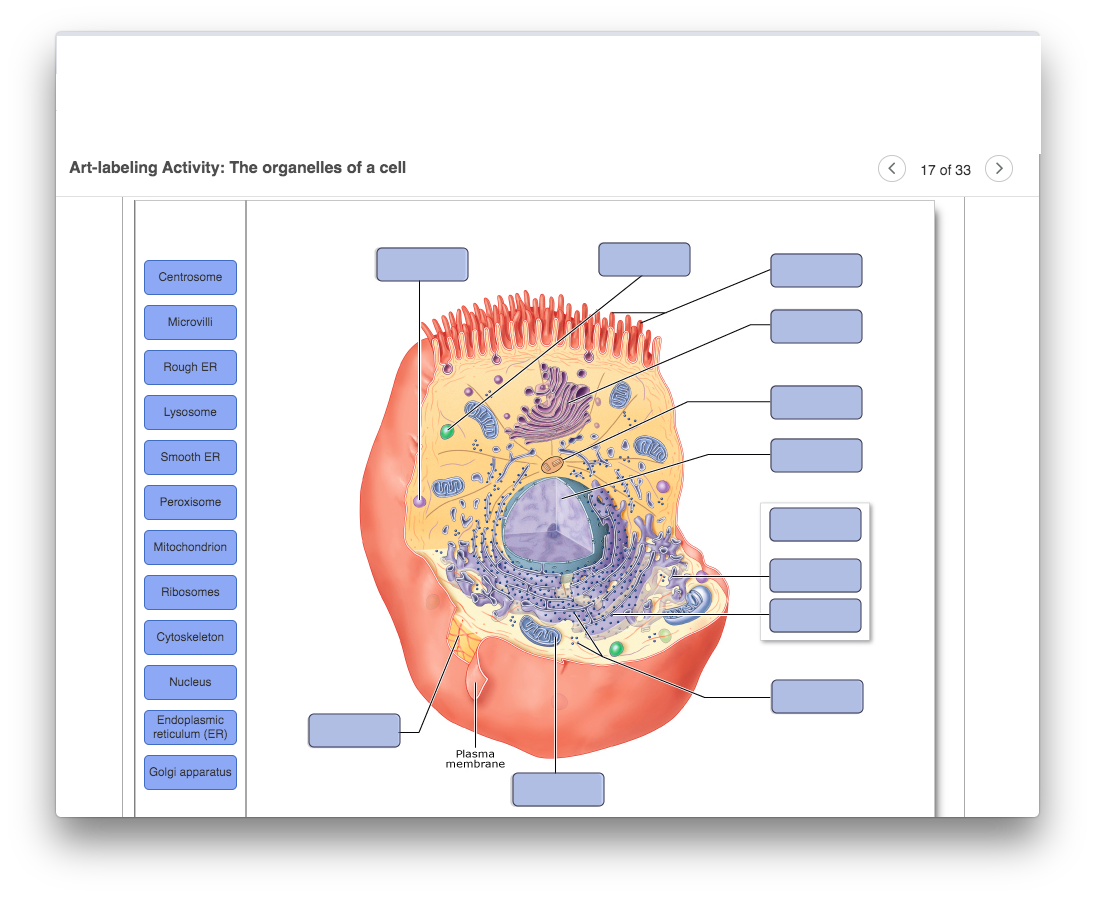This screenshot has height=897, width=1095.
Task: Click the Art-labeling Activity heading
Action: tap(237, 168)
